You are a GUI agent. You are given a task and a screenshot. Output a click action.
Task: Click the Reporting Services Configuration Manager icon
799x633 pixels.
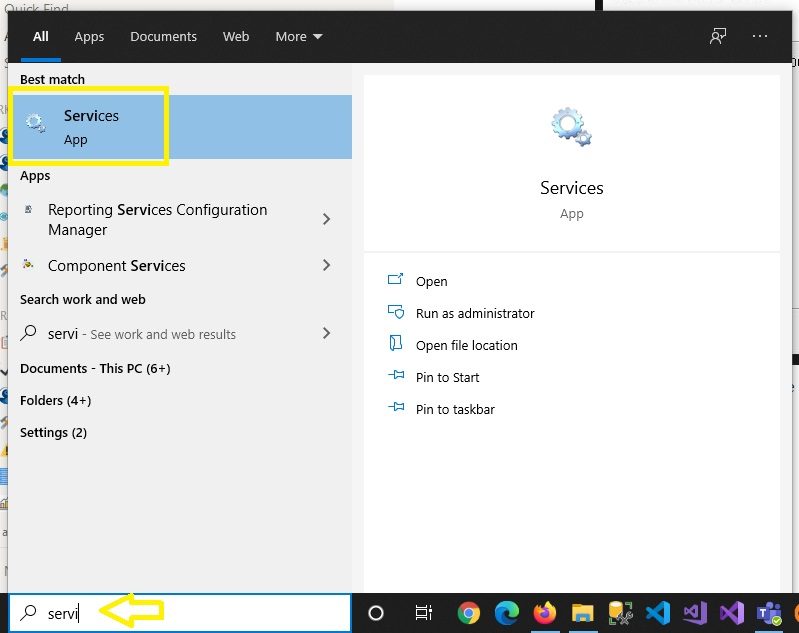coord(29,209)
